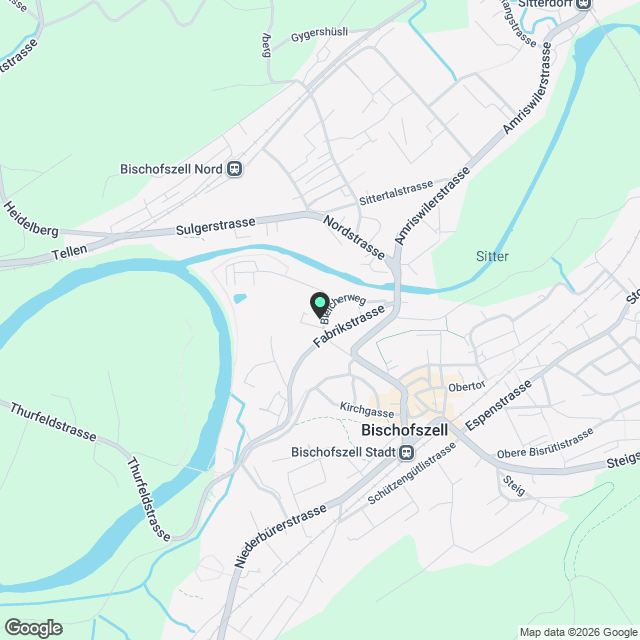Click the Niederbürerstrasse road label
This screenshot has width=640, height=640.
click(x=281, y=536)
